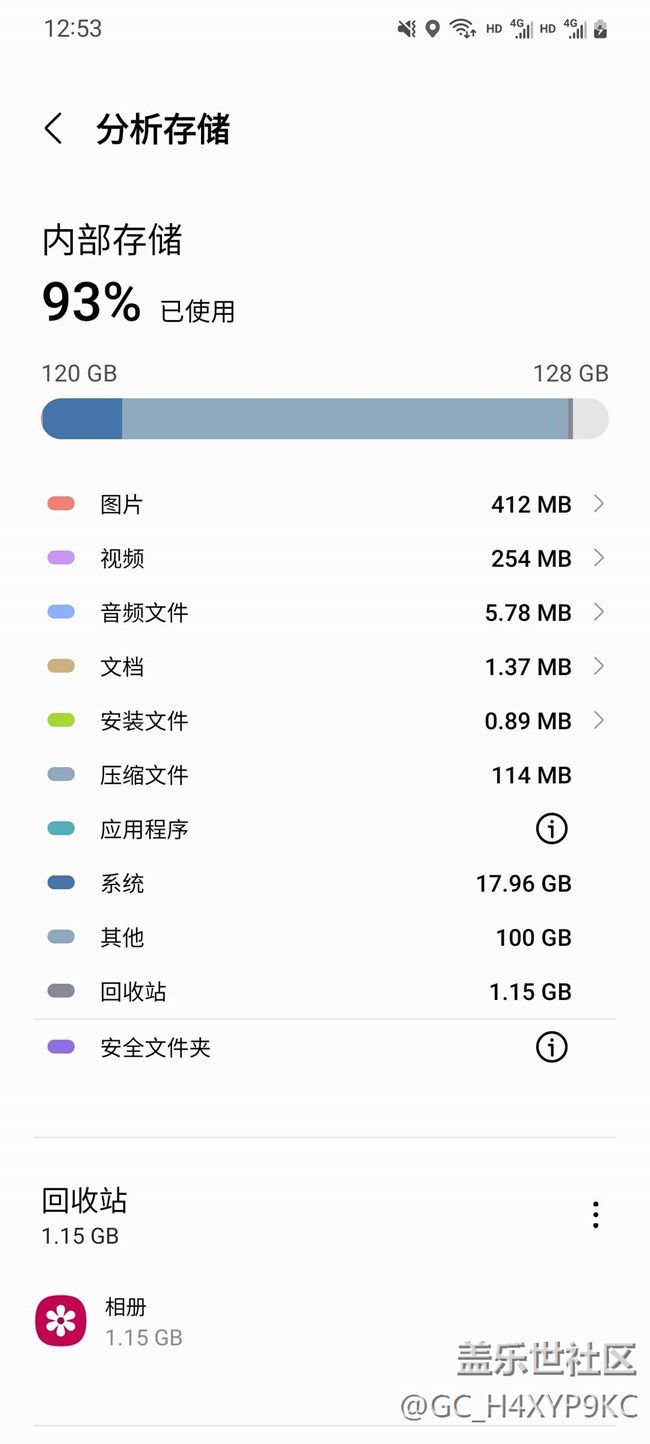
Task: Expand 安装文件 row chevron
Action: (x=598, y=720)
